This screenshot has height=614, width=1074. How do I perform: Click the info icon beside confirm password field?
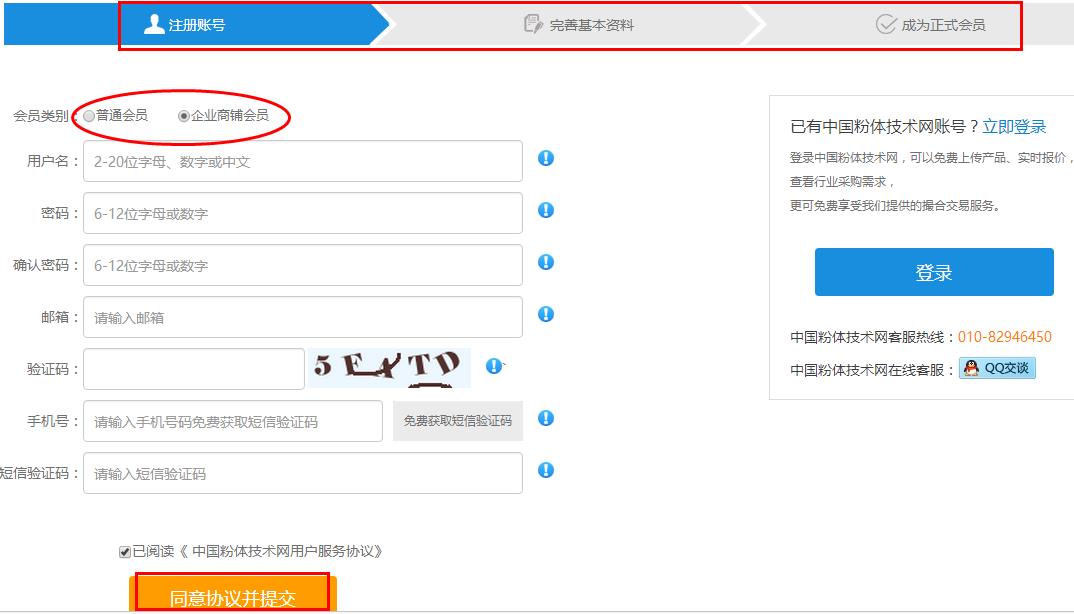click(x=546, y=262)
